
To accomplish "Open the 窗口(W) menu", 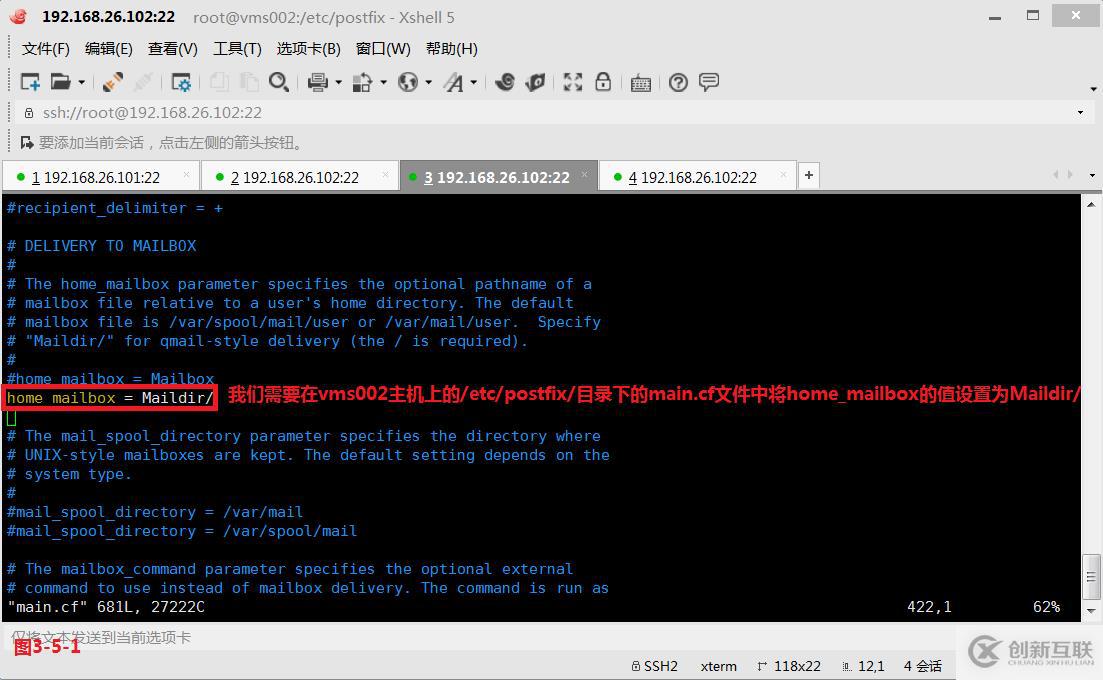I will click(383, 49).
